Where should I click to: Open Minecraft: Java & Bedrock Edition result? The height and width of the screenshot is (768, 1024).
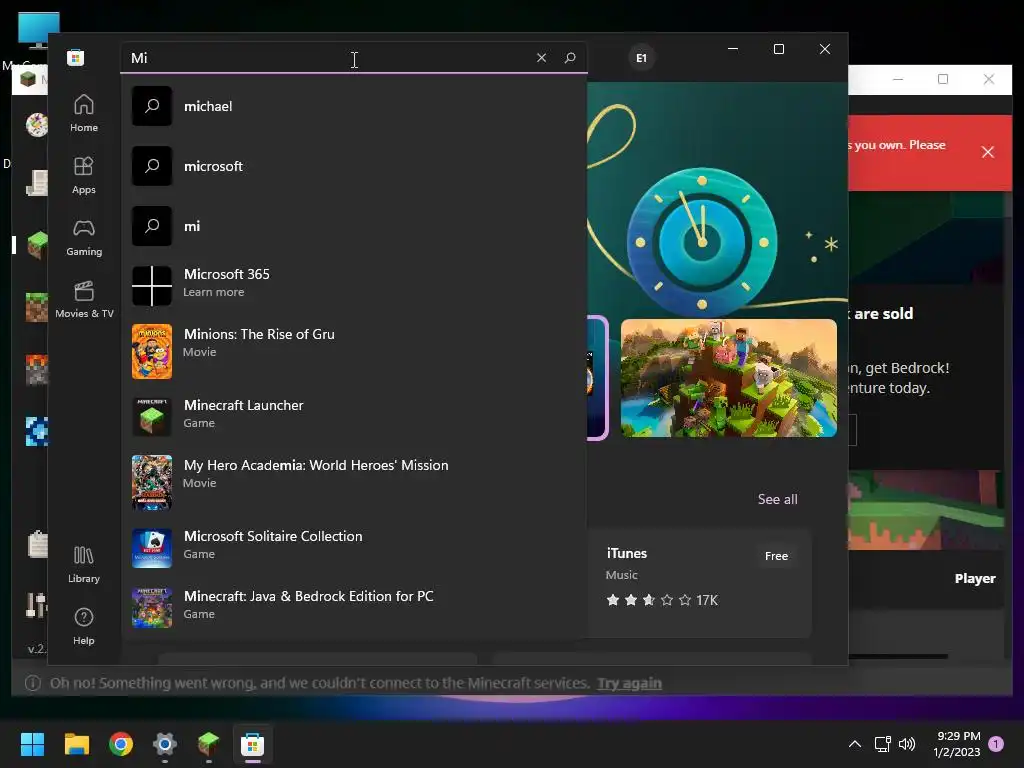[353, 607]
